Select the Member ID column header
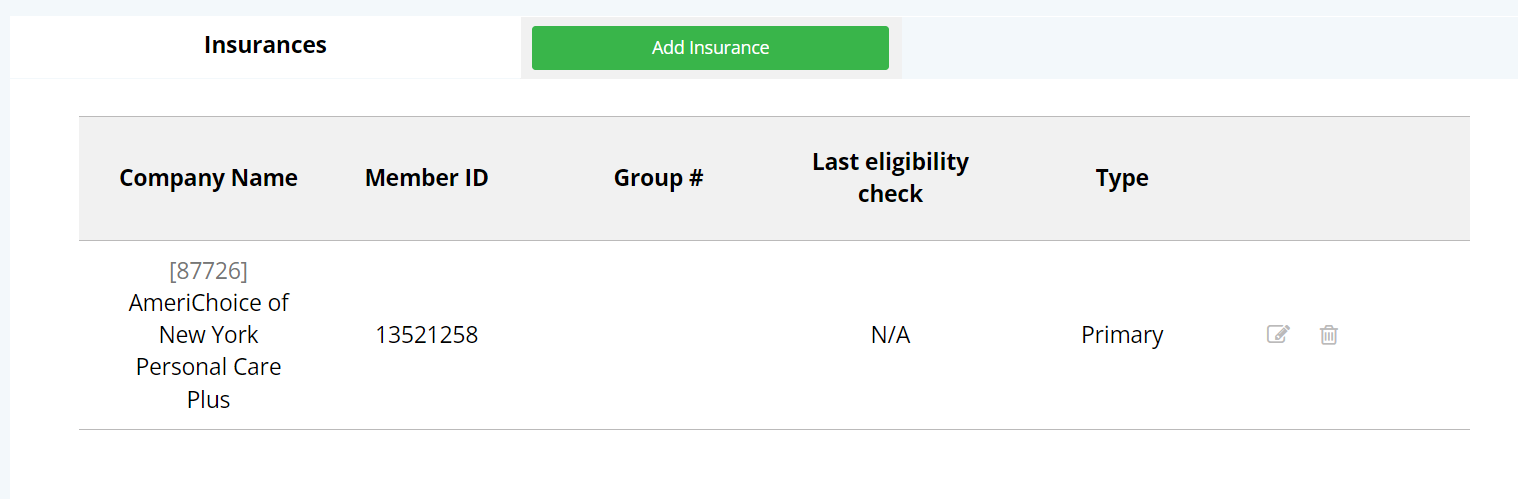 point(427,178)
